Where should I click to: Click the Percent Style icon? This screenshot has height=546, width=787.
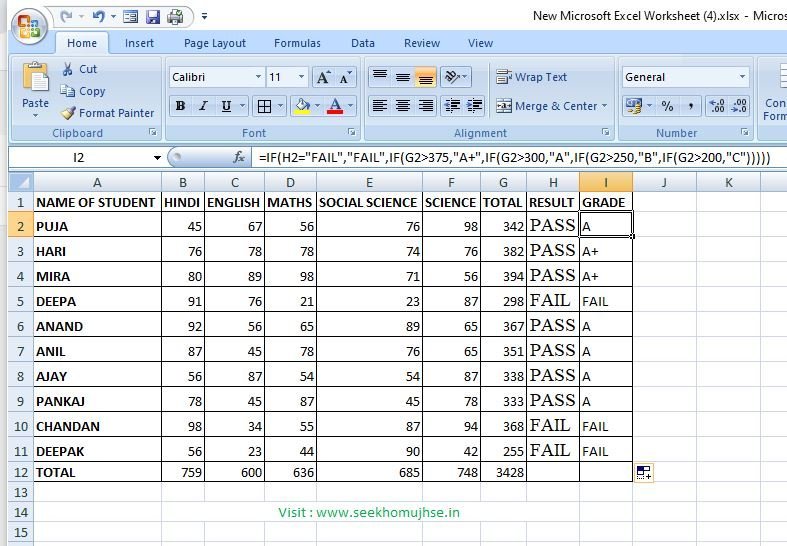[667, 106]
